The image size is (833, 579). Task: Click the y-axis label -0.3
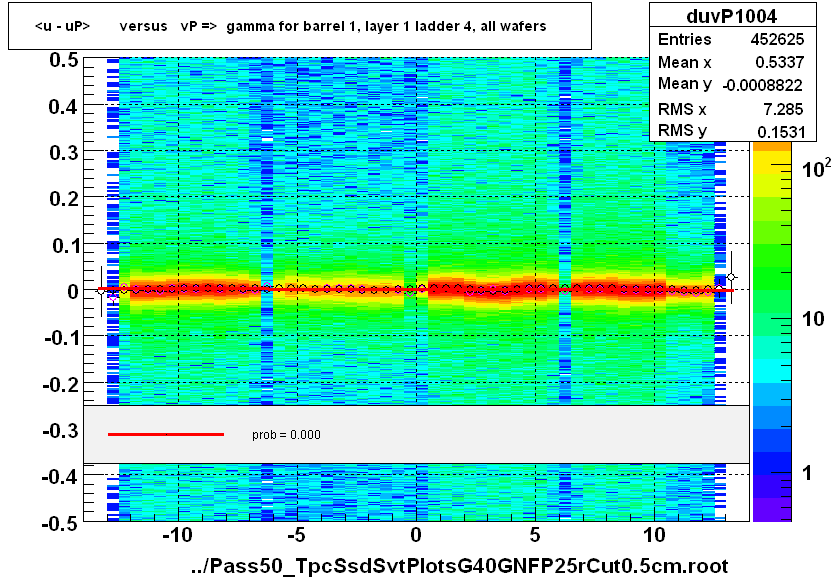pyautogui.click(x=61, y=431)
